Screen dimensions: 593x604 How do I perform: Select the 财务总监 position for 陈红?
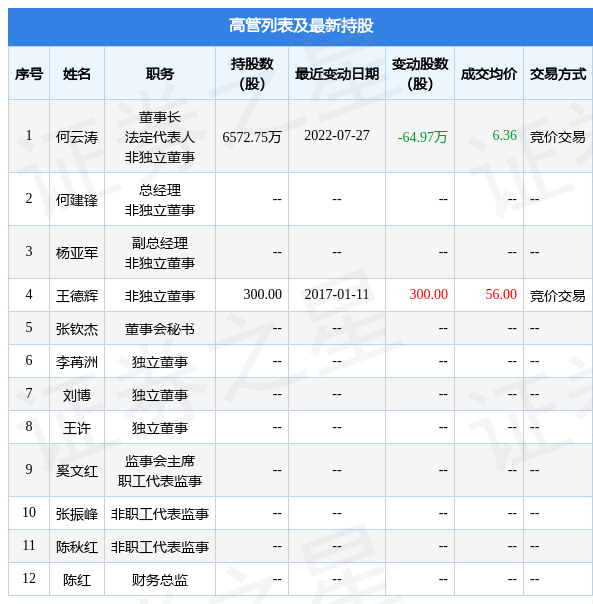pos(160,580)
